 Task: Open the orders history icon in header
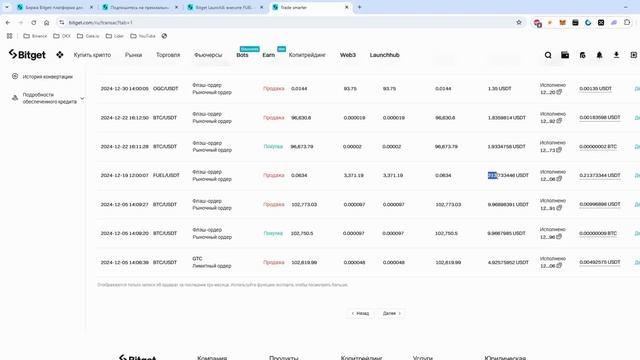[582, 55]
